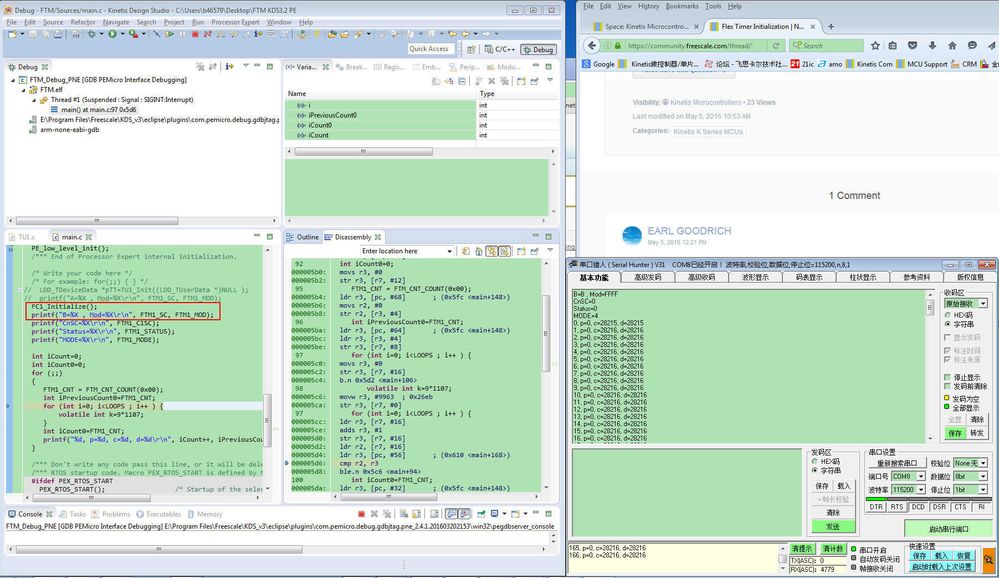The height and width of the screenshot is (578, 999).
Task: Click Remove All Terminated icon in Debug view
Action: click(200, 66)
